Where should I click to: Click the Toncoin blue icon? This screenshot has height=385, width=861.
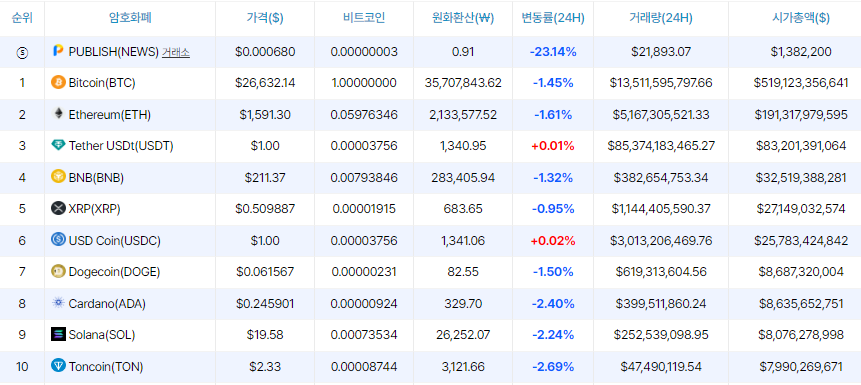pos(58,366)
